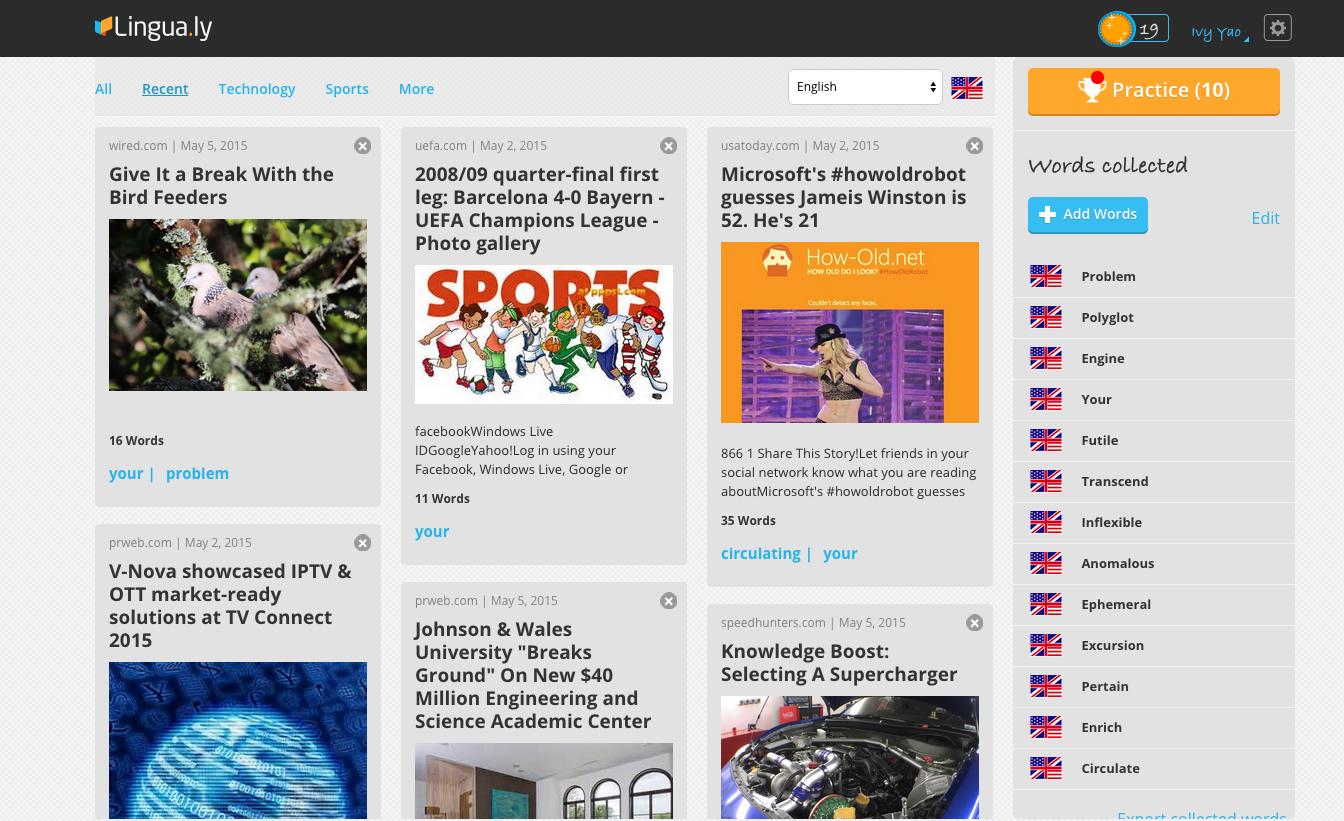Click the flag icon next to Transcend

tap(1046, 481)
